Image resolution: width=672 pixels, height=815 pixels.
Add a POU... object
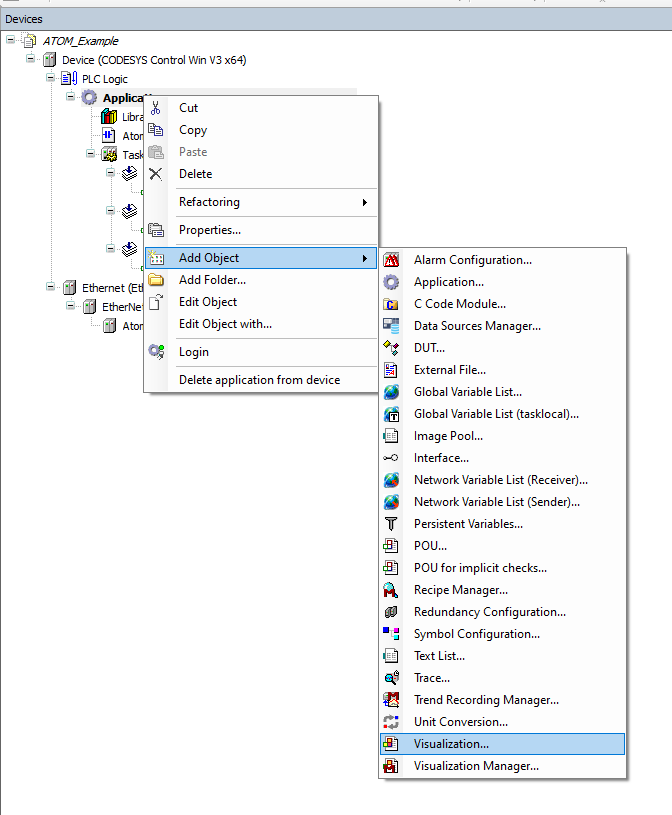coord(430,546)
